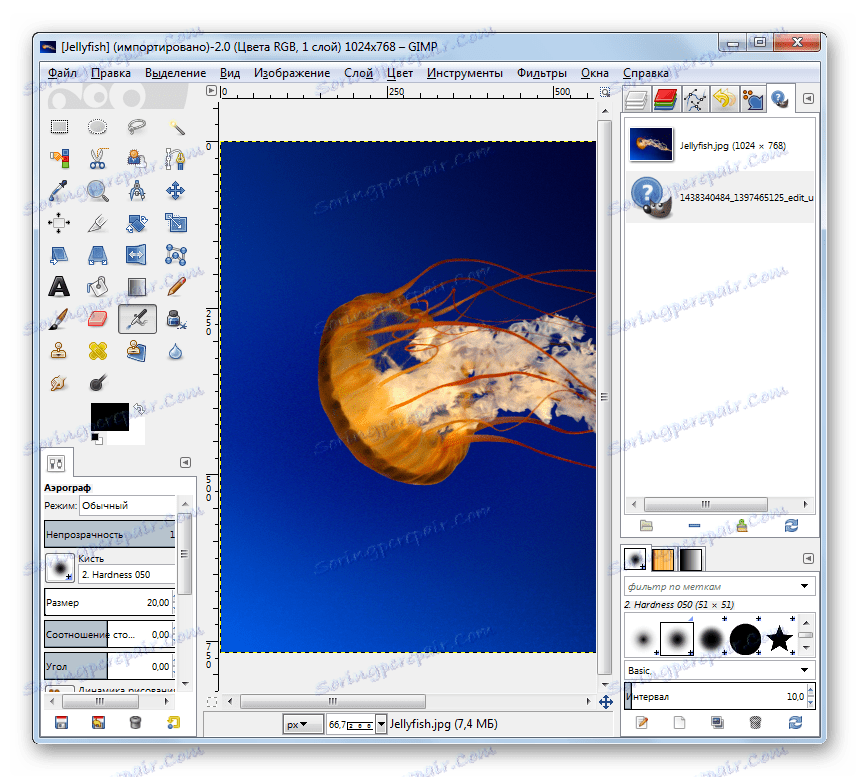Pick the star-shaped brush thumbnail
The image size is (860, 777).
click(779, 639)
